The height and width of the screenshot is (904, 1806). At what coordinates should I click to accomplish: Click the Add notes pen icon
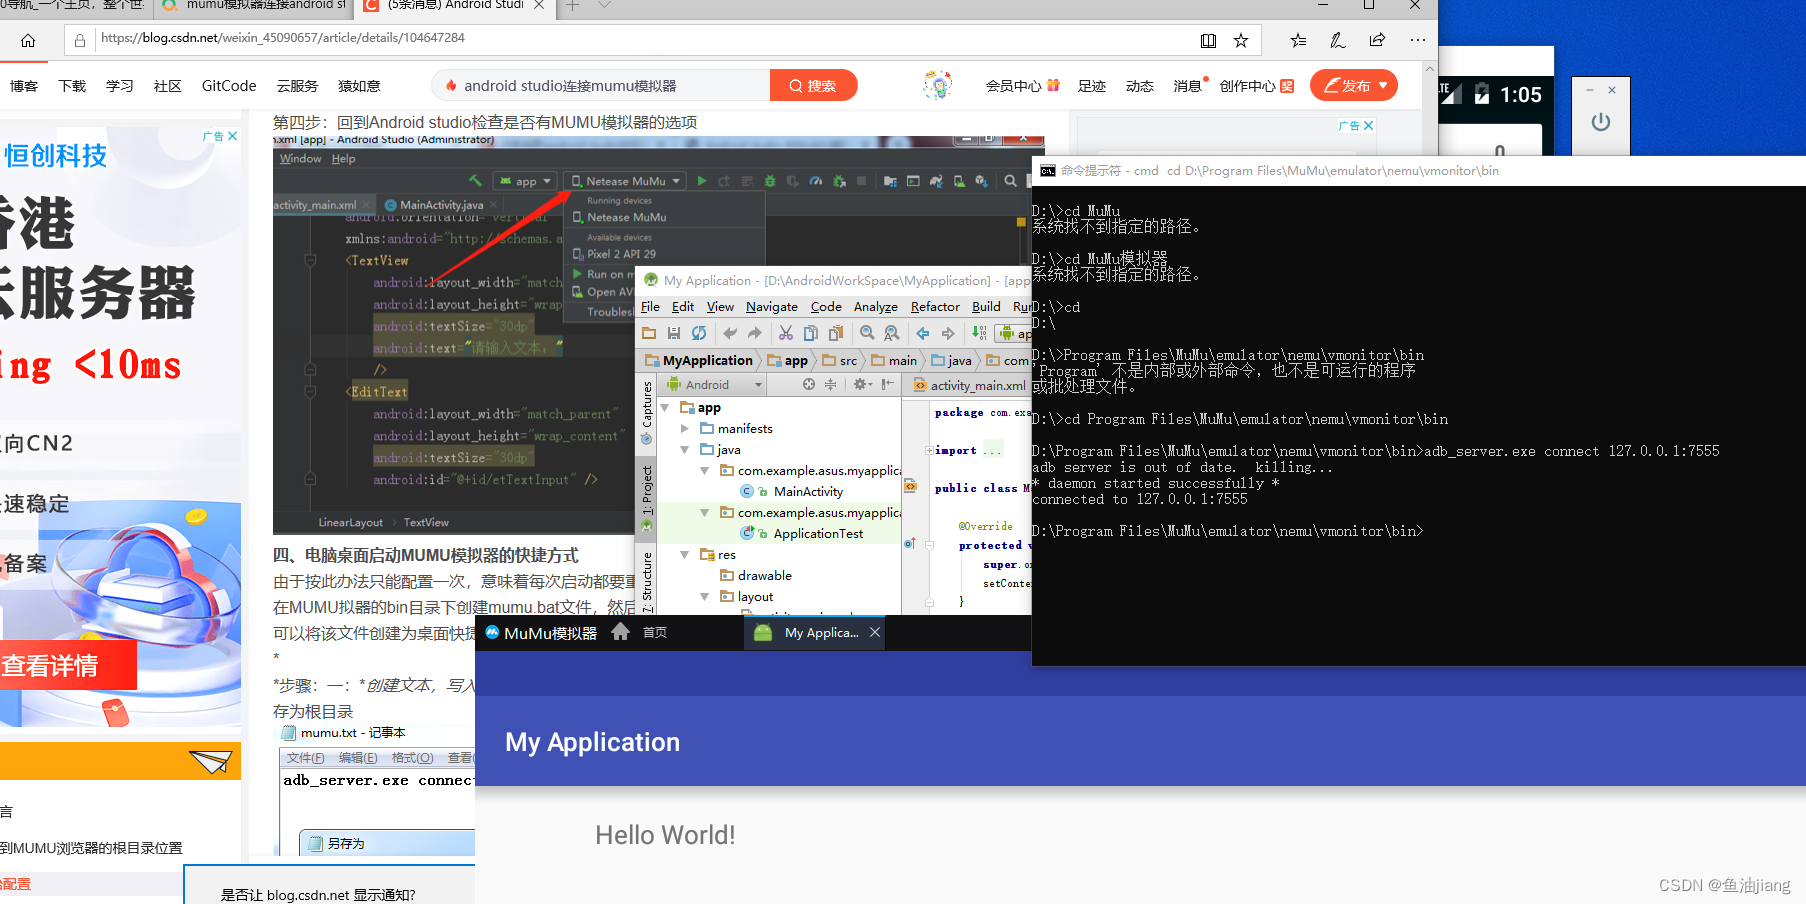(x=1338, y=41)
